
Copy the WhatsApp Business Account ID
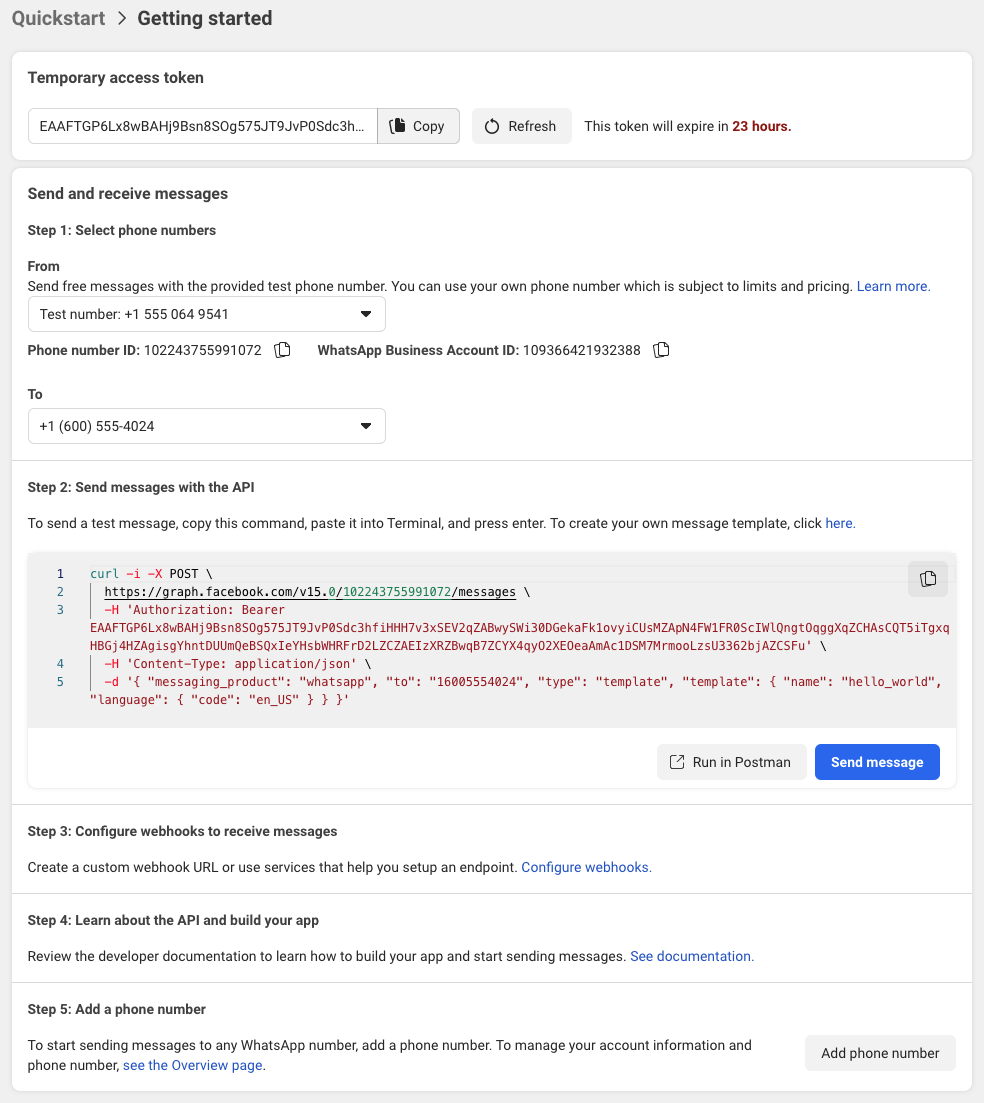(661, 350)
